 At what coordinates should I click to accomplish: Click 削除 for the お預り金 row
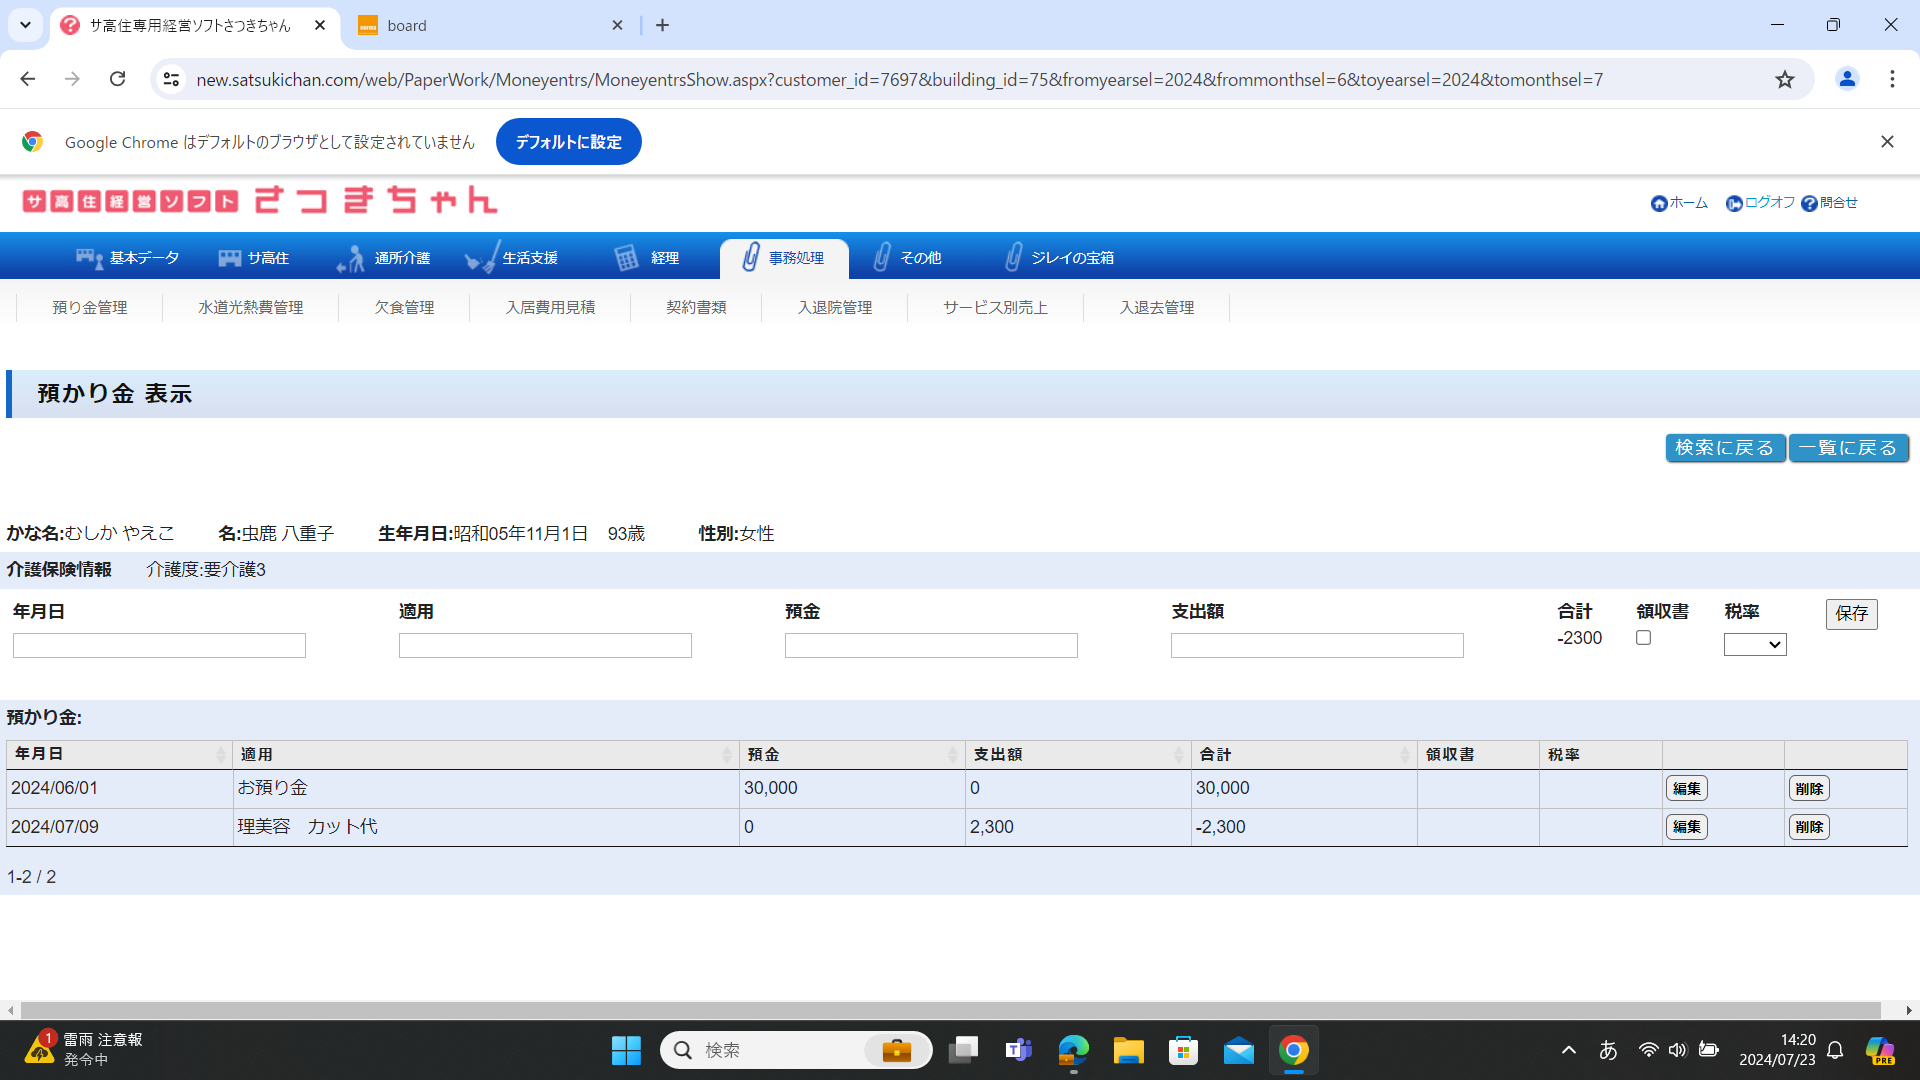pos(1808,788)
